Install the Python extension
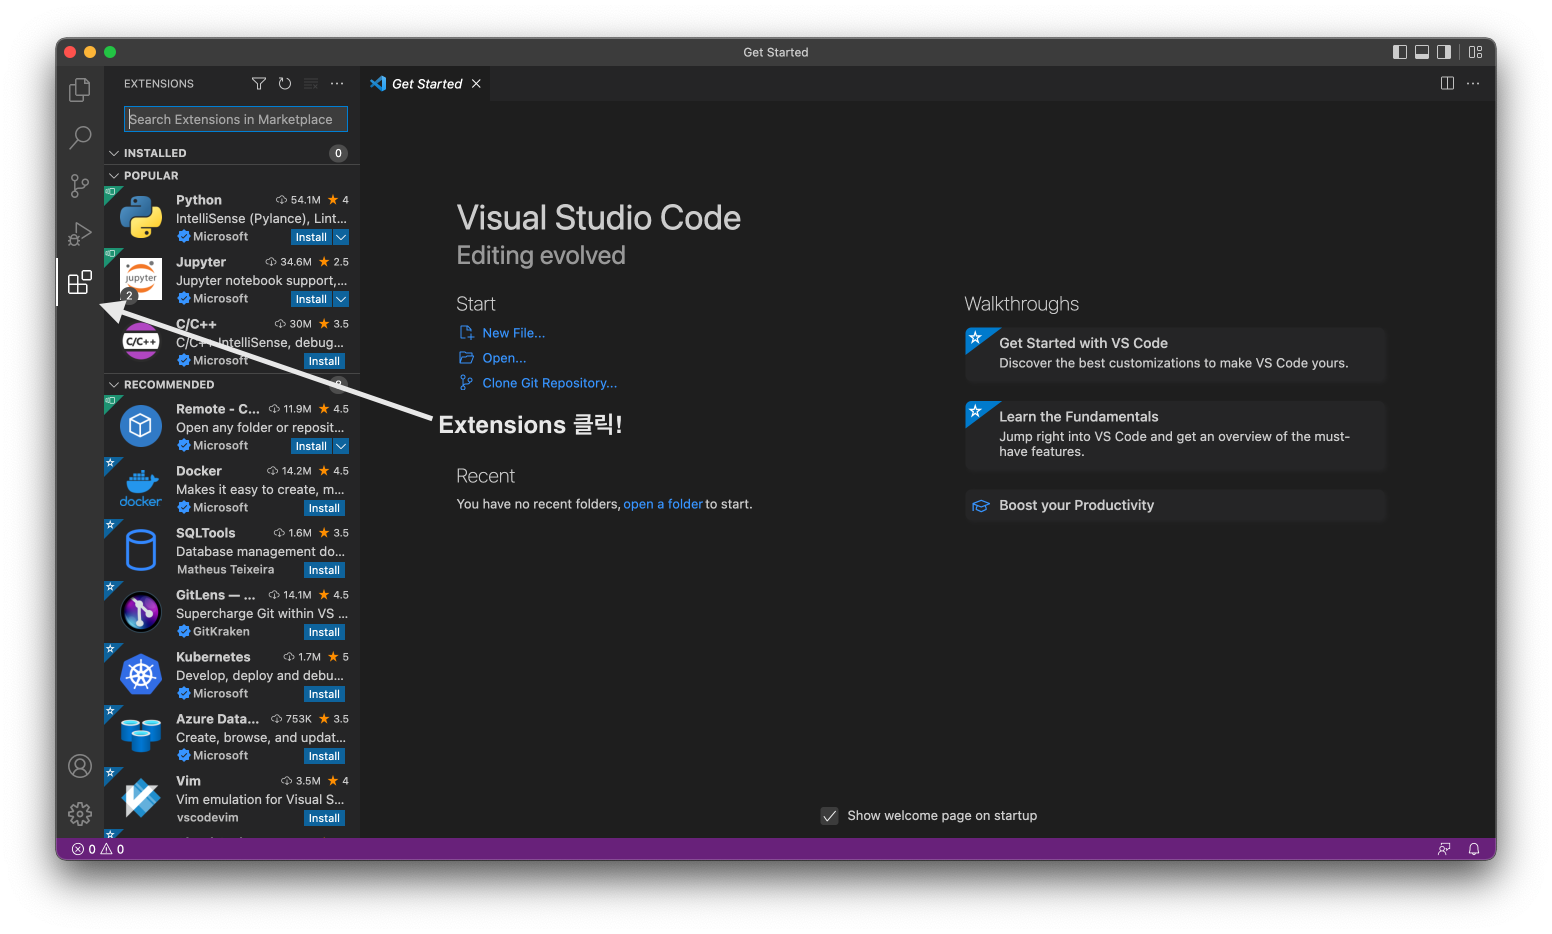 [x=311, y=237]
